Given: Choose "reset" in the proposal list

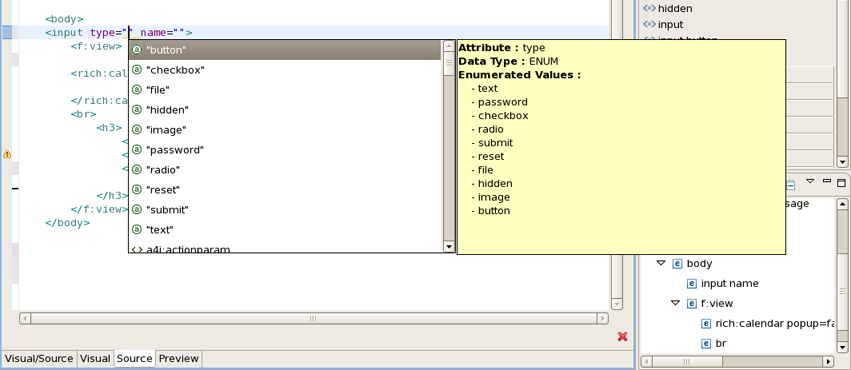Looking at the screenshot, I should 285,190.
